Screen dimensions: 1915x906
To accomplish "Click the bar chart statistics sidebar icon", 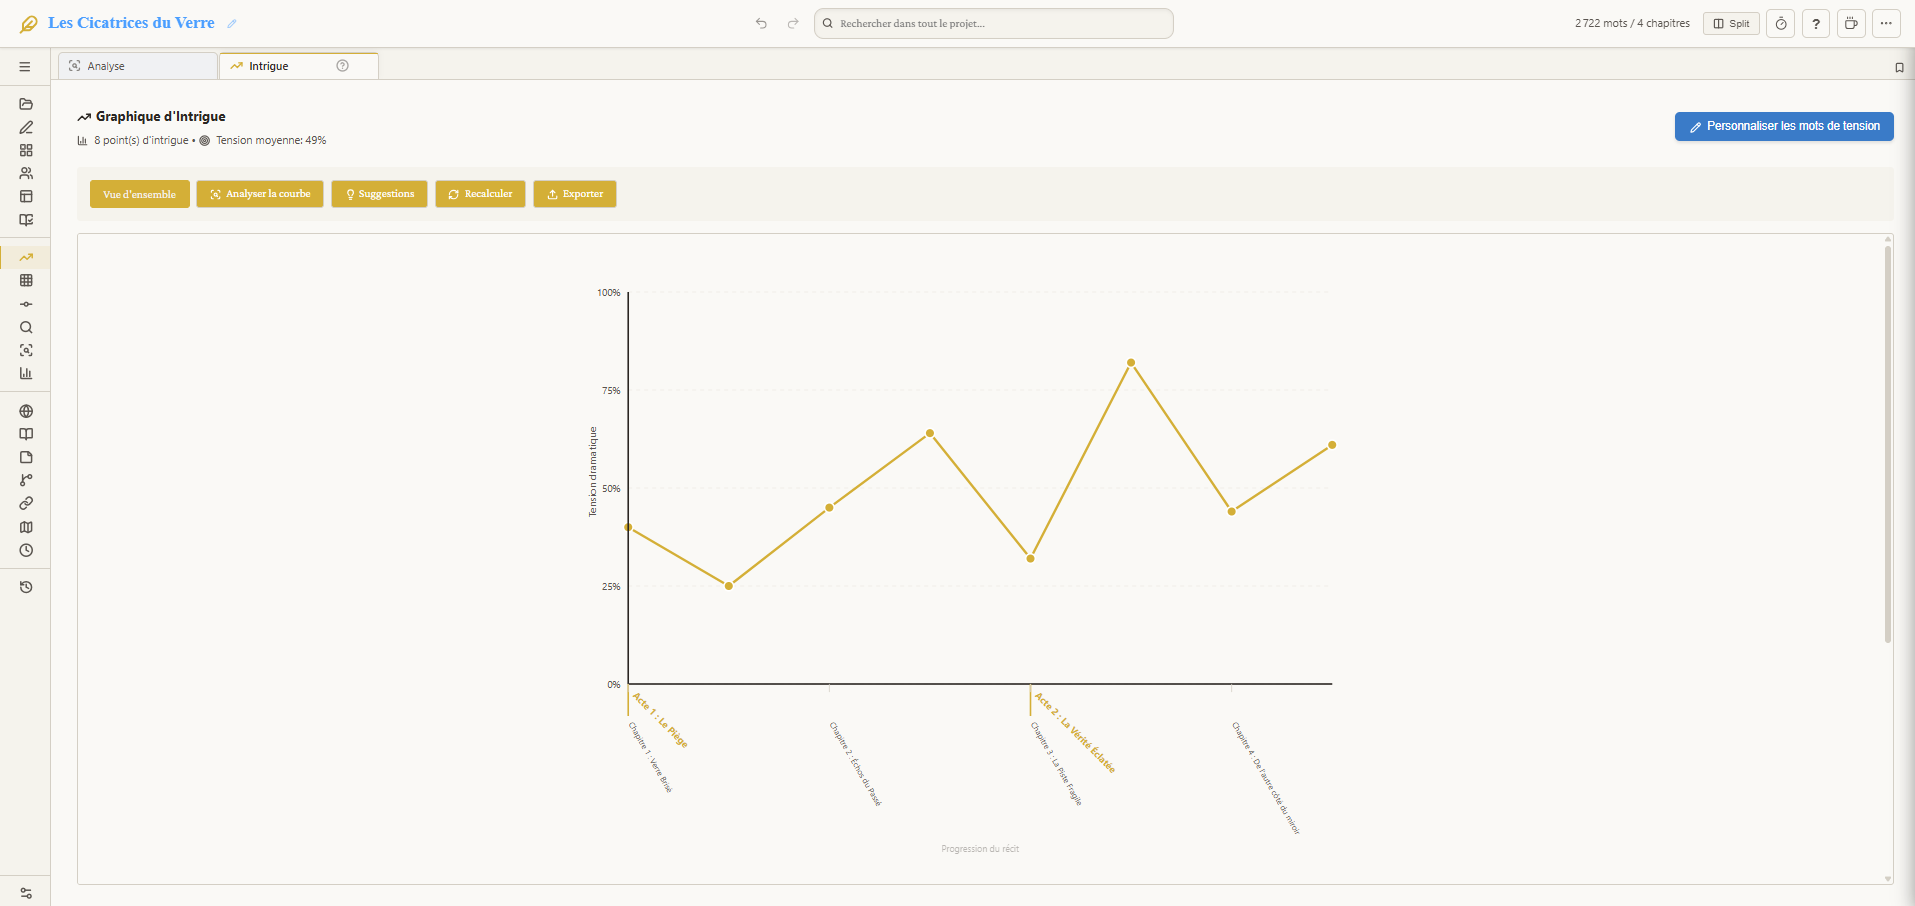I will (x=26, y=373).
